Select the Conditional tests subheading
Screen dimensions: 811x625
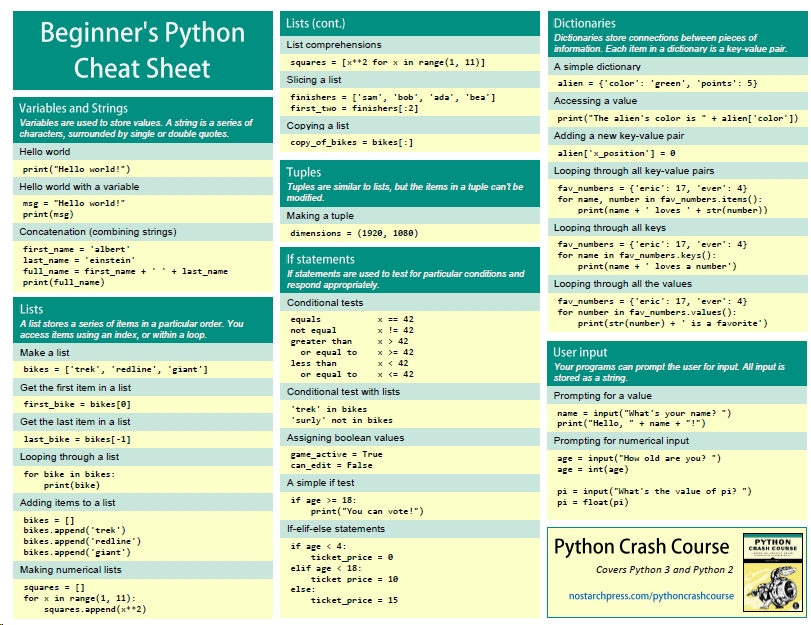coord(325,302)
